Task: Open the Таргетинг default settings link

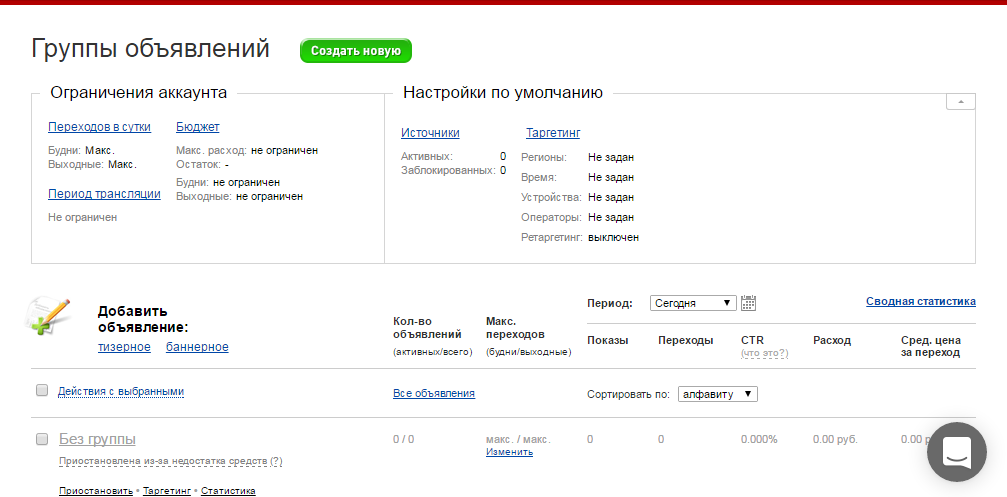Action: pyautogui.click(x=553, y=133)
